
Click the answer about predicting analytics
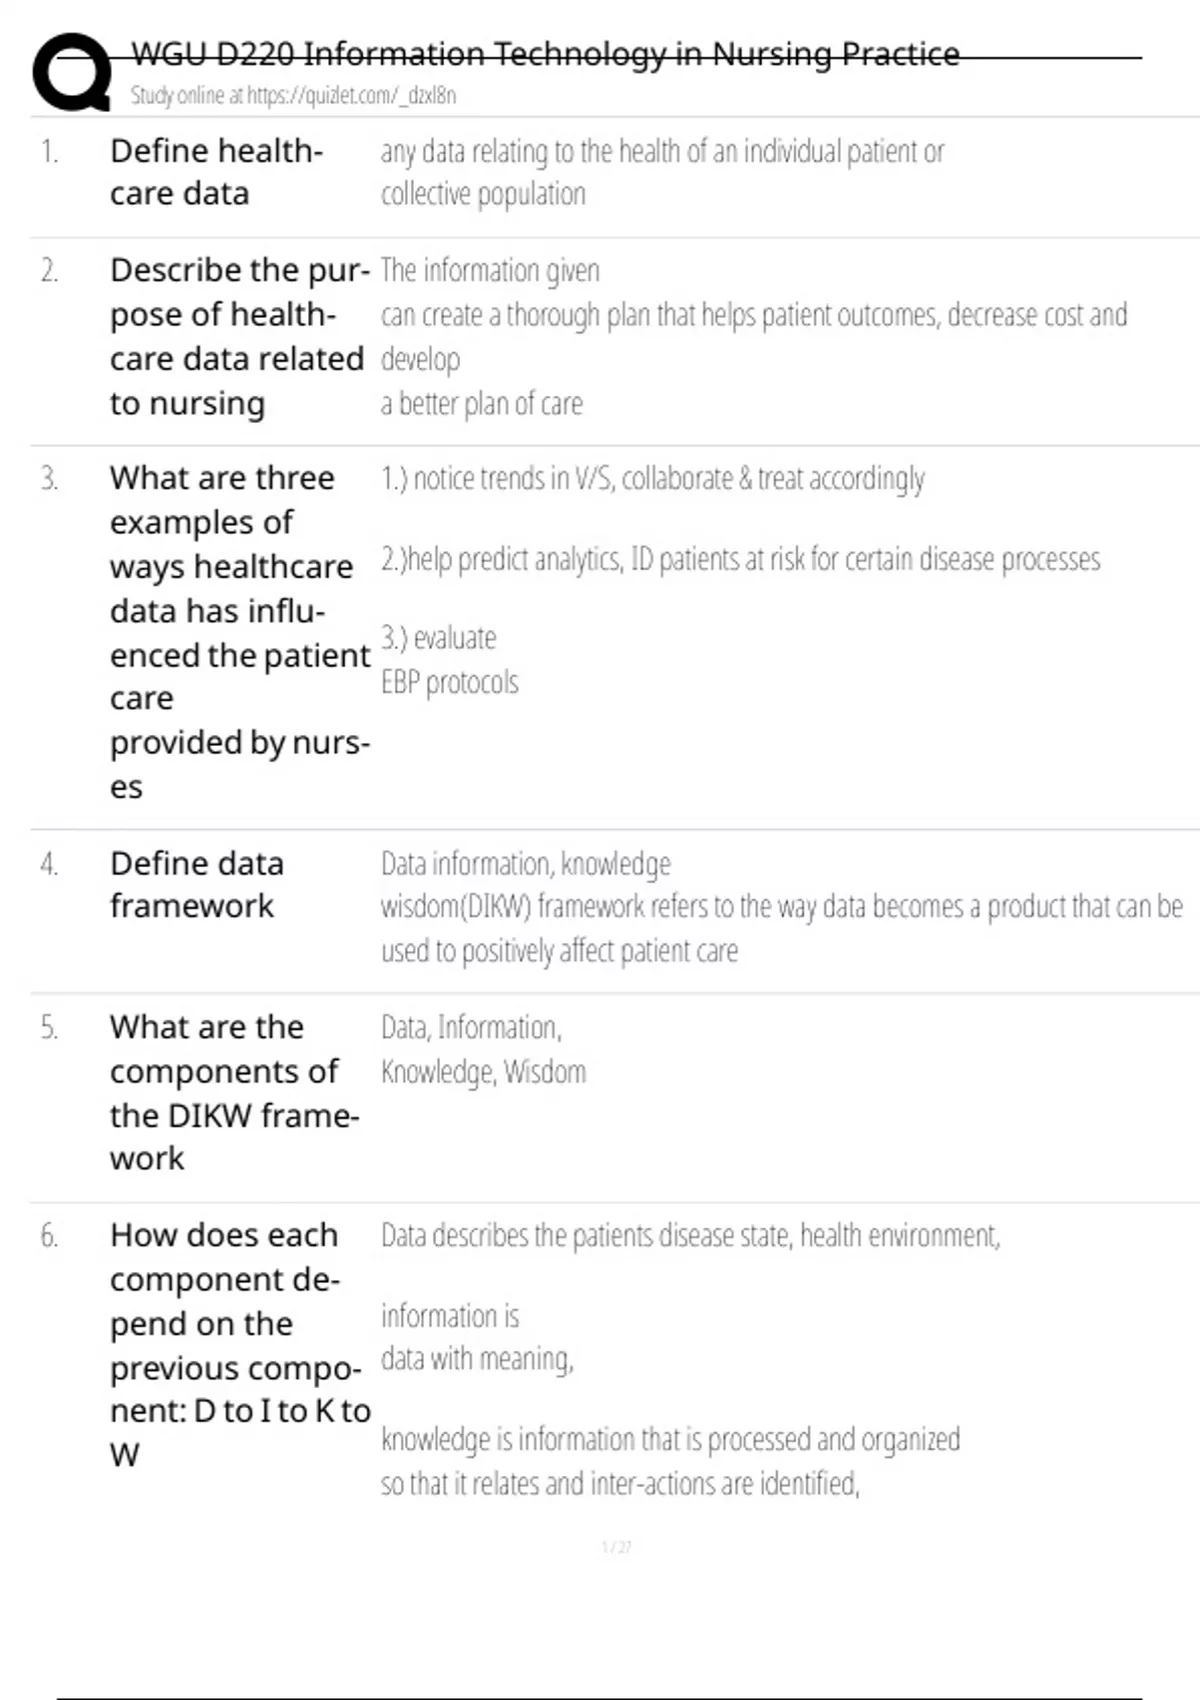point(740,559)
